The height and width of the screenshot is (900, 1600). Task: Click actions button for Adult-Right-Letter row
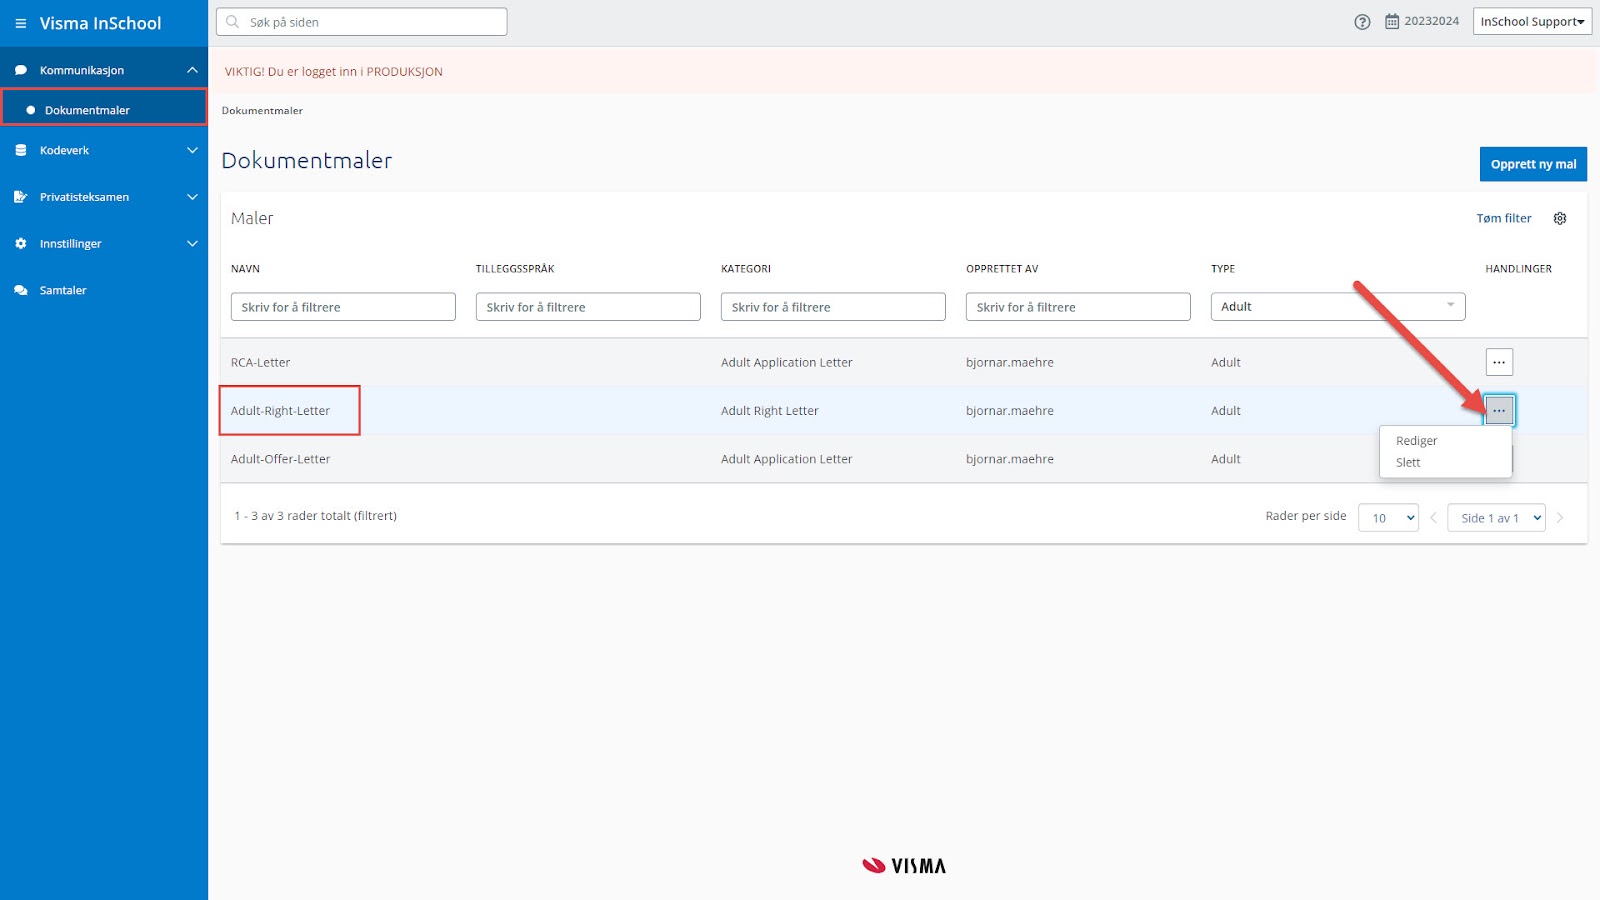coord(1499,410)
